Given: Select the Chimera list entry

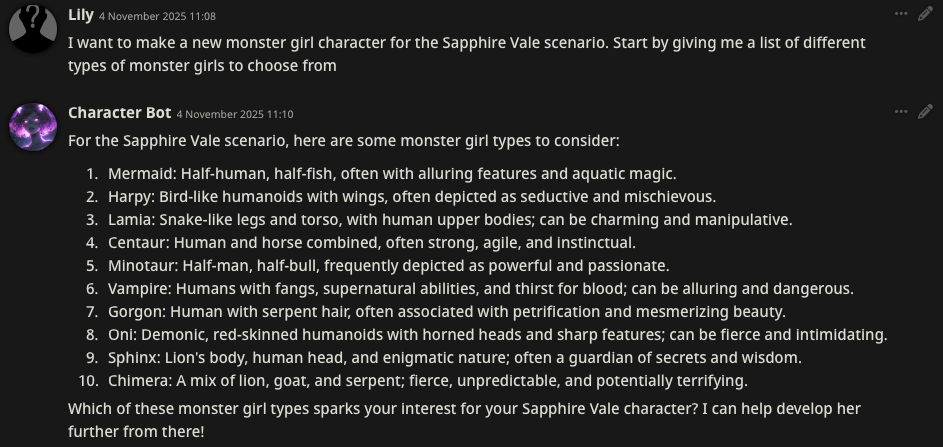Looking at the screenshot, I should click(427, 381).
